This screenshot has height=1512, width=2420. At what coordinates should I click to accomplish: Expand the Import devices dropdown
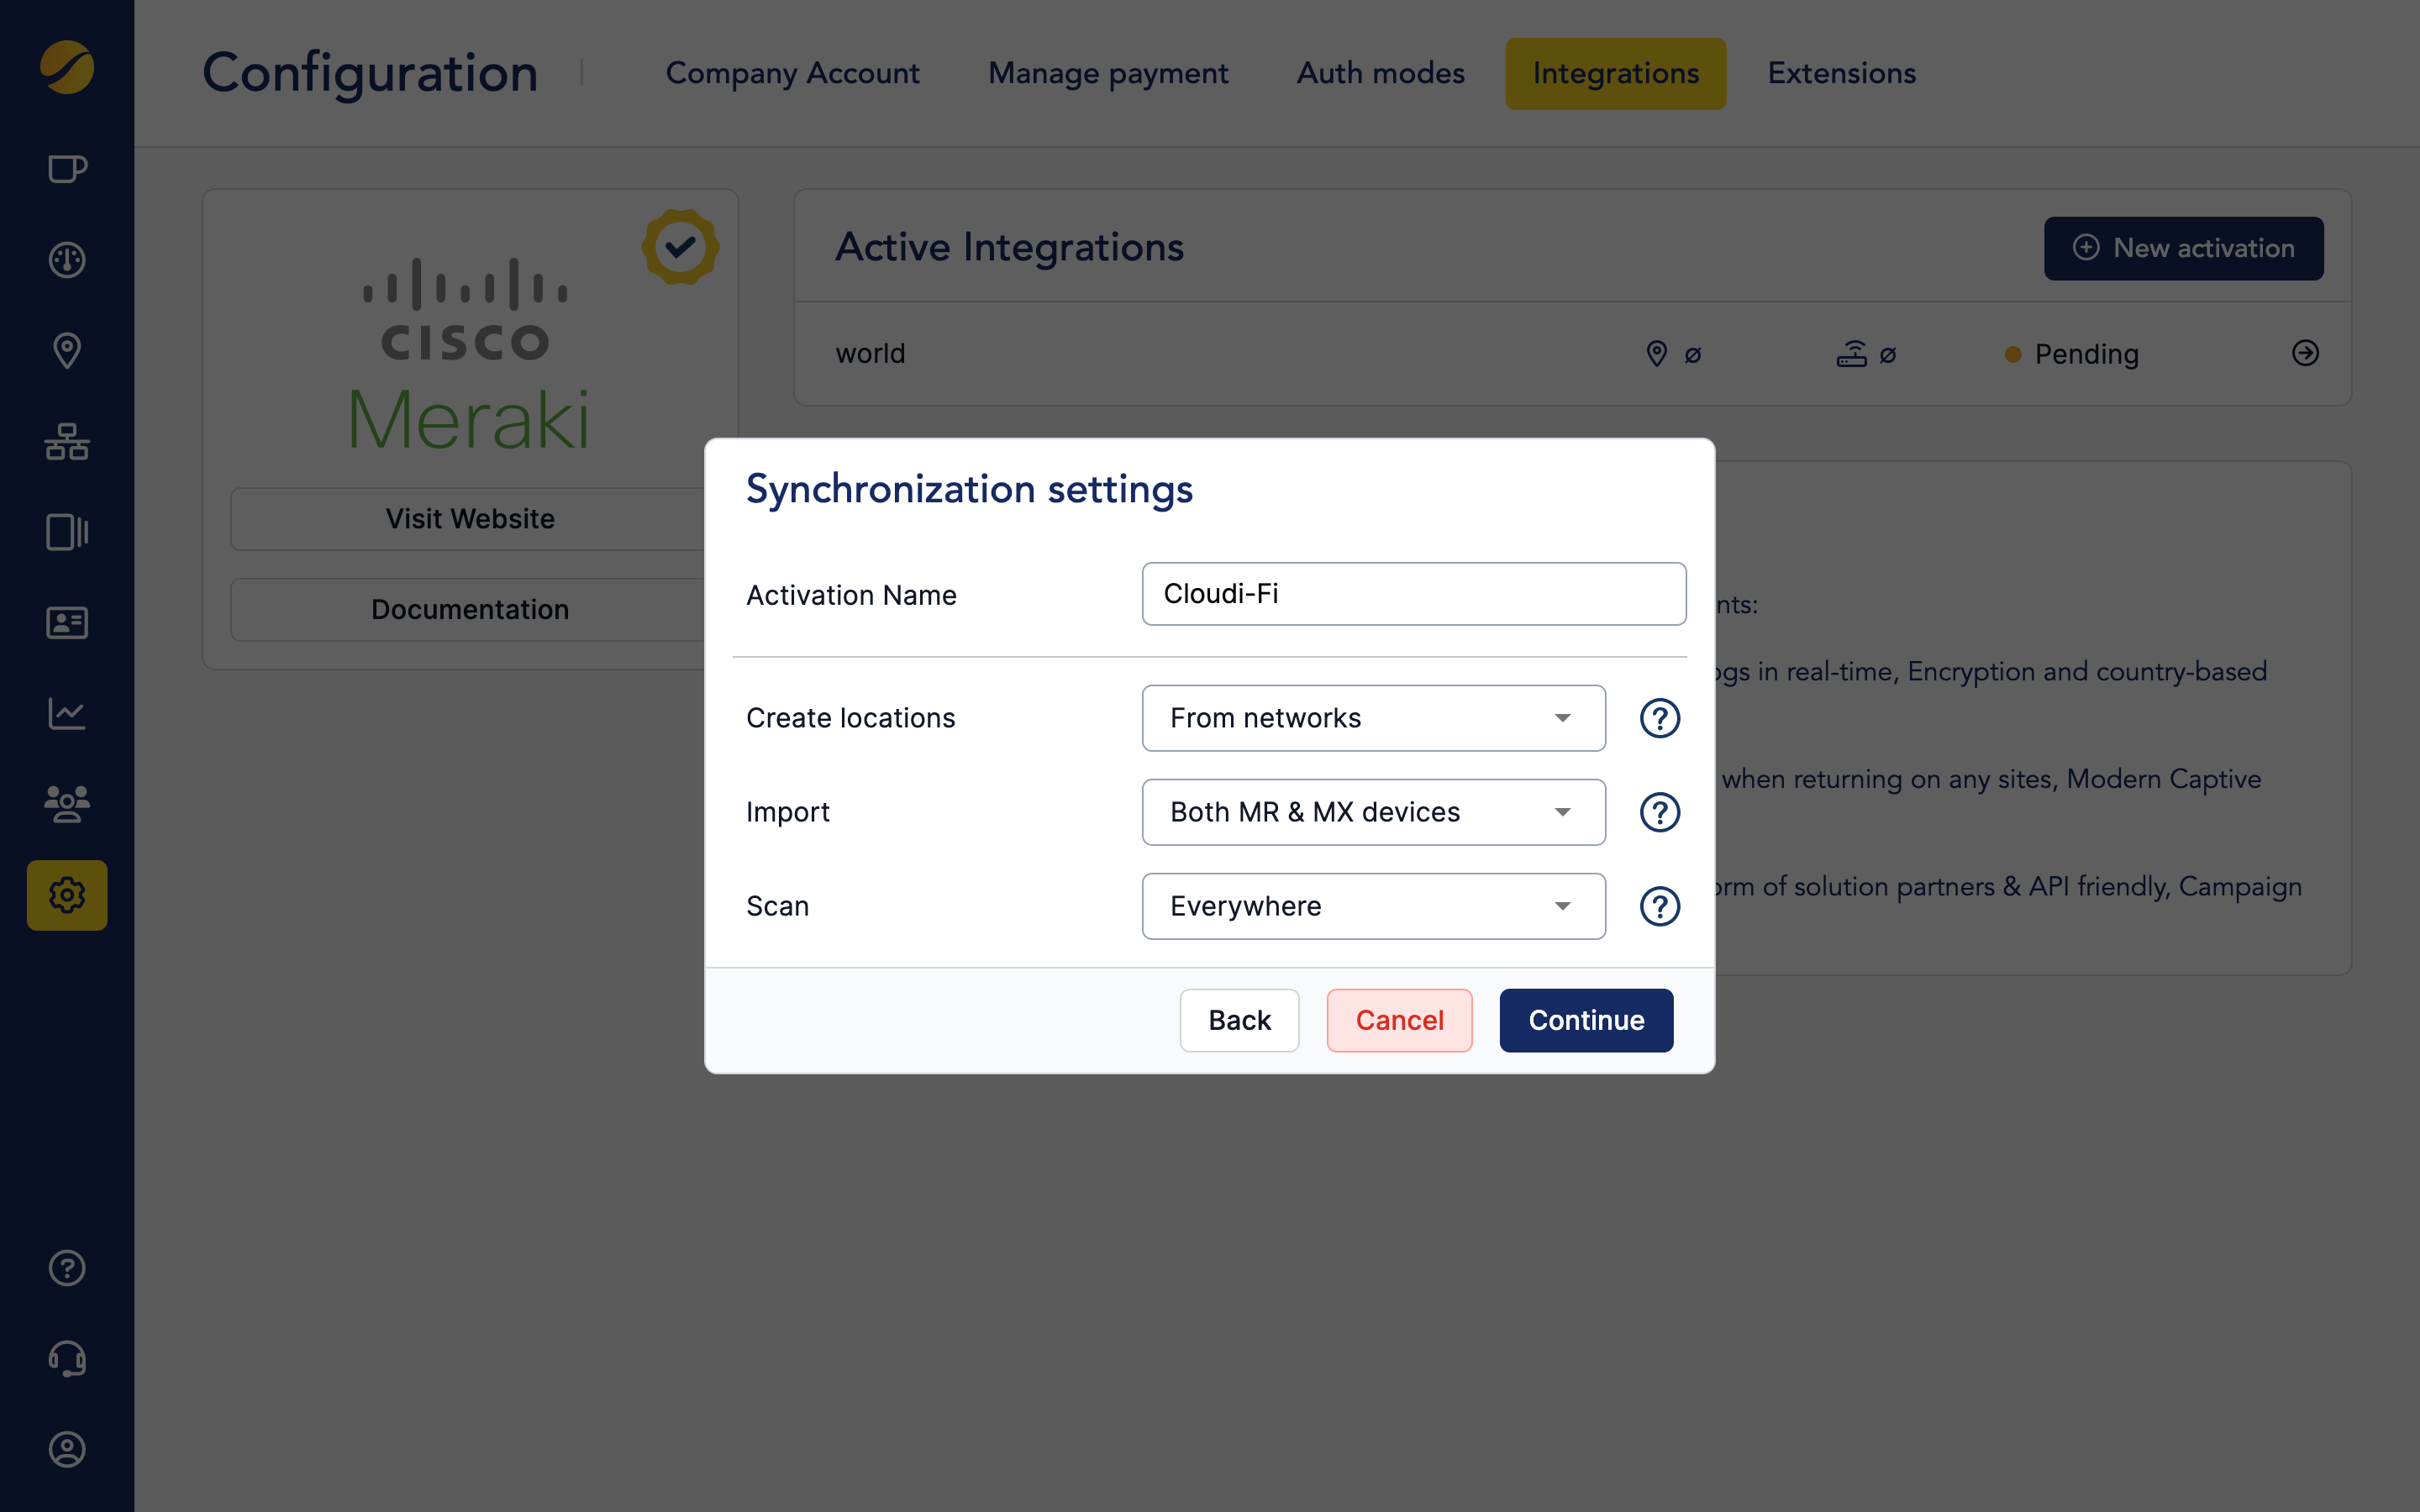point(1372,812)
